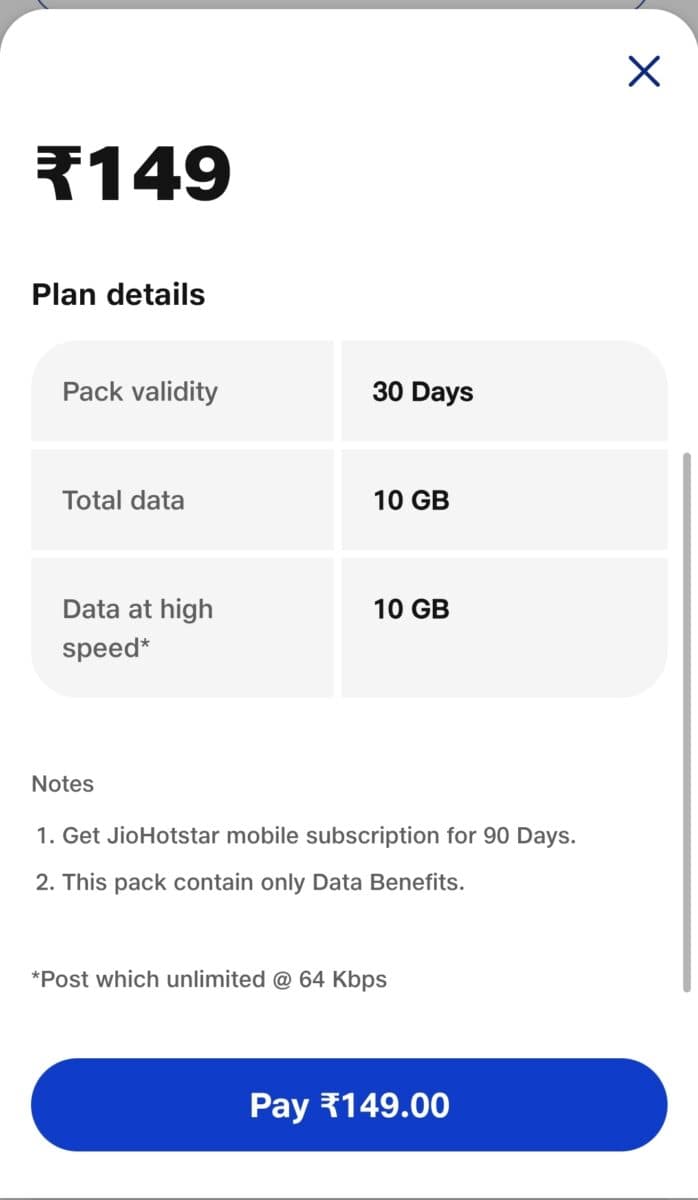
Task: Close the plan details popup
Action: pyautogui.click(x=643, y=71)
